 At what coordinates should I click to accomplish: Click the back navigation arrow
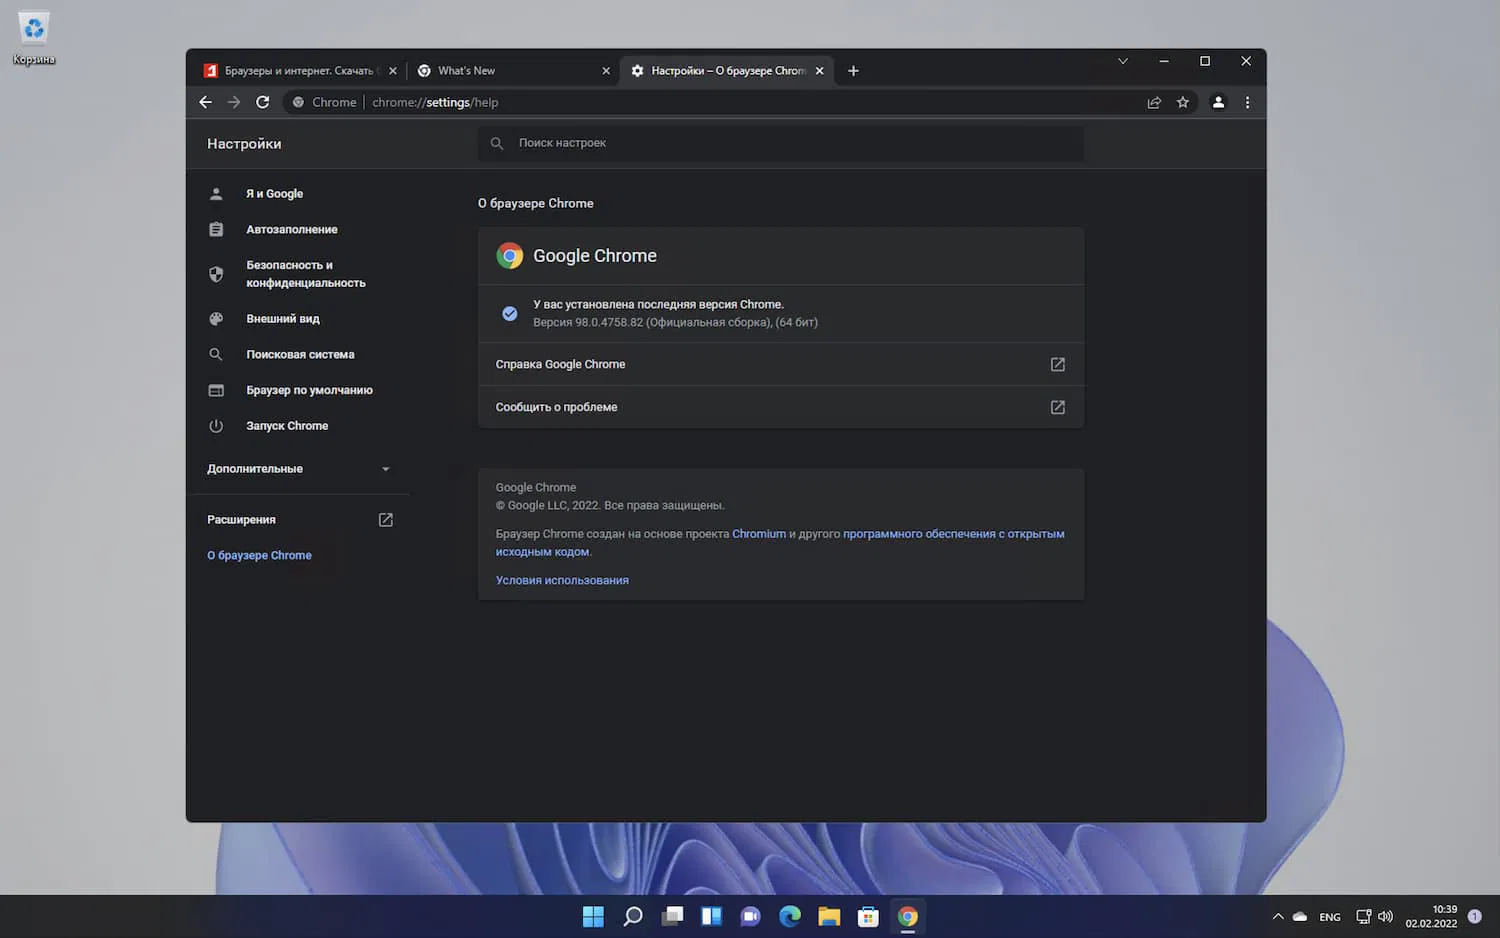click(205, 102)
